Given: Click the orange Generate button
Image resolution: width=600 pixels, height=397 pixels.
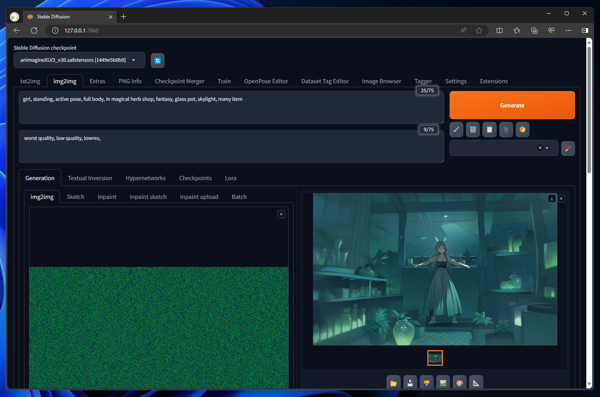Looking at the screenshot, I should pos(512,105).
